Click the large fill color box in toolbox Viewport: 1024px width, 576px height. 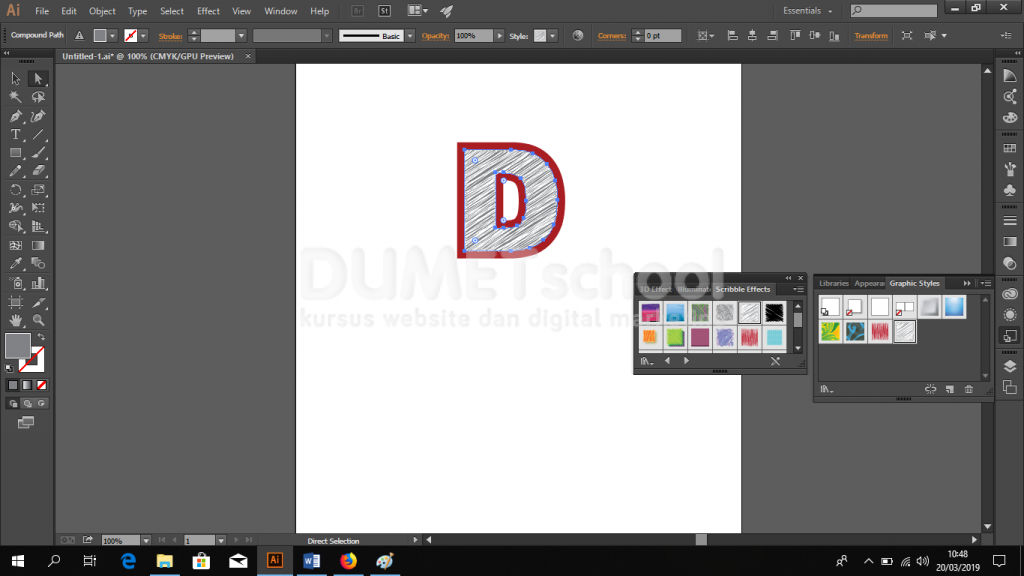18,345
